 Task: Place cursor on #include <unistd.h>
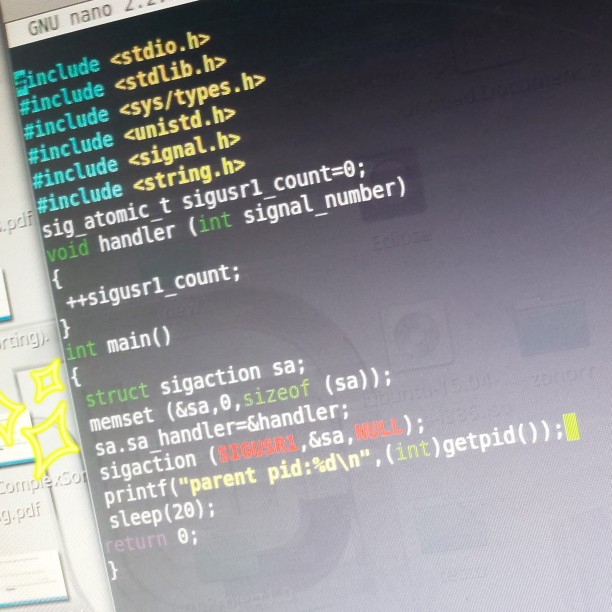point(132,135)
